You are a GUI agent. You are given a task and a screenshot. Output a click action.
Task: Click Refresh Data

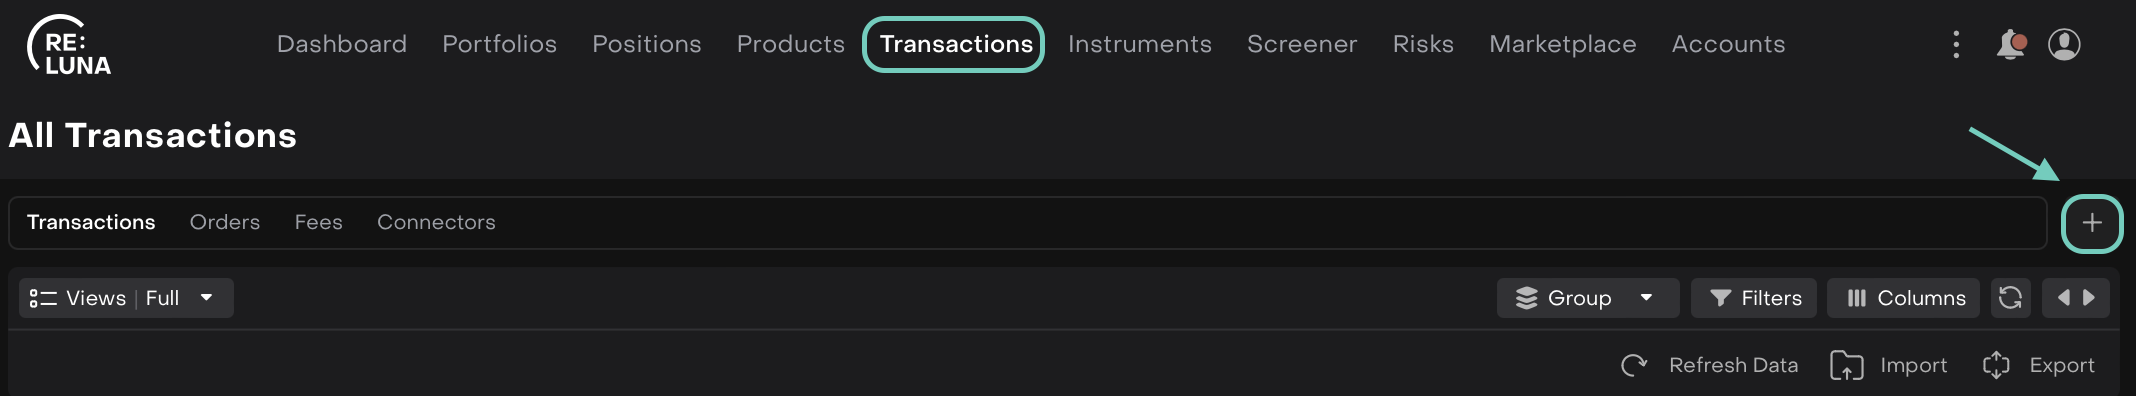[1710, 365]
